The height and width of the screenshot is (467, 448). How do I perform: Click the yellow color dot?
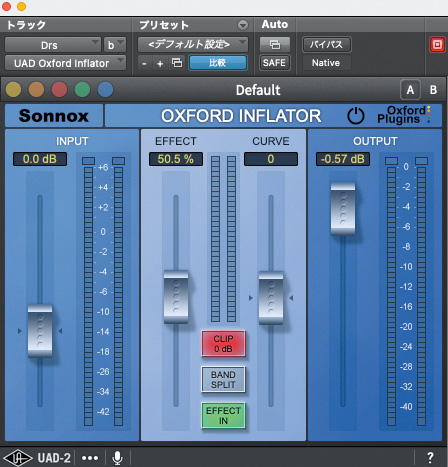click(x=14, y=90)
